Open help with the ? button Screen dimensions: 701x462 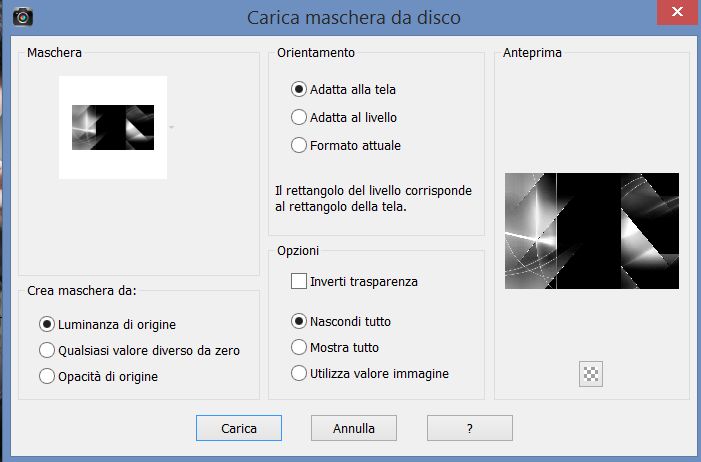coord(469,428)
